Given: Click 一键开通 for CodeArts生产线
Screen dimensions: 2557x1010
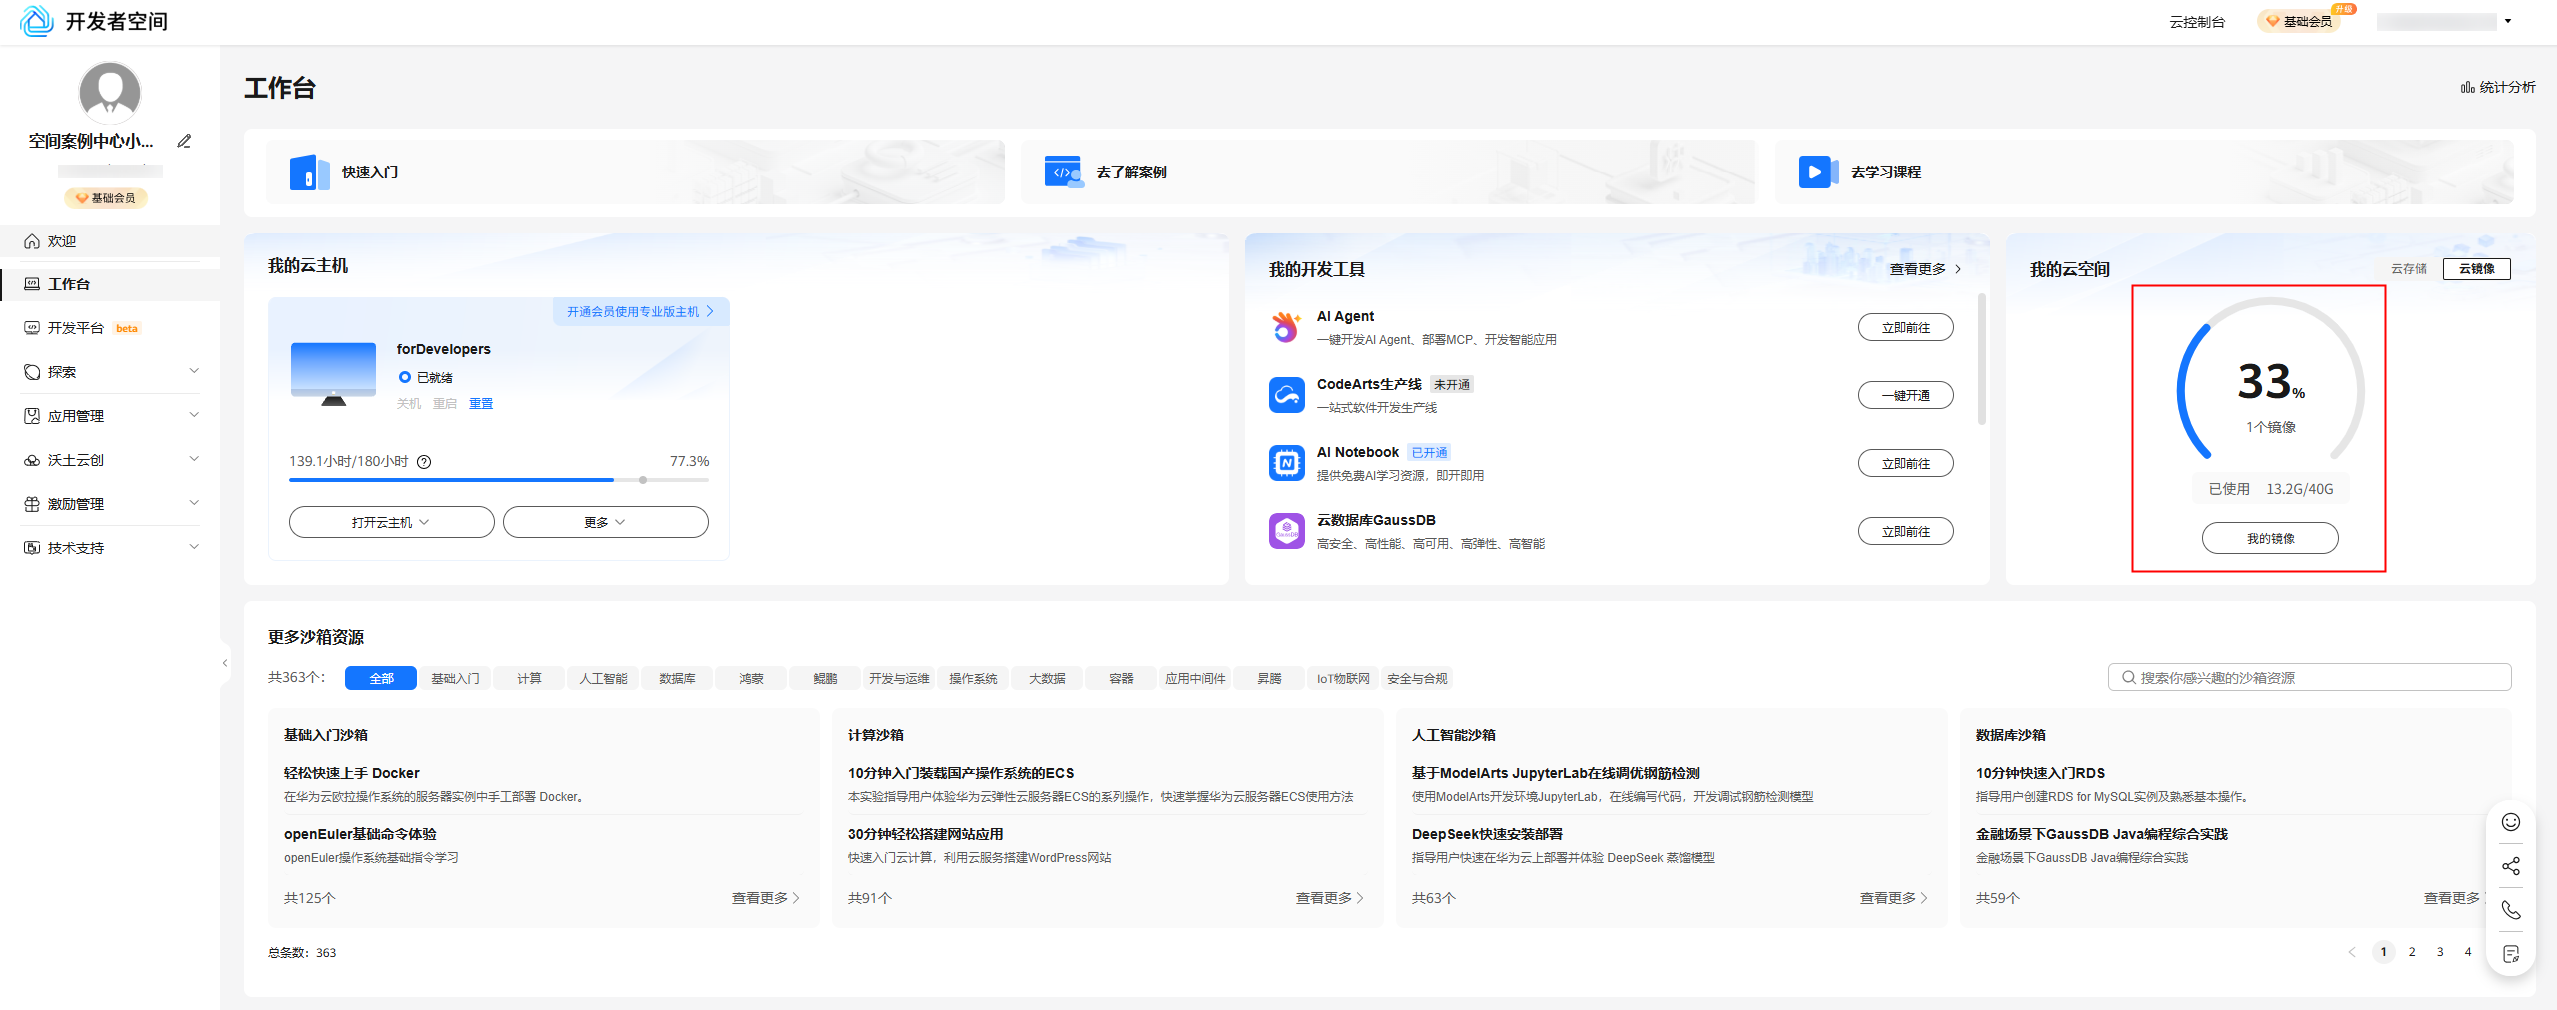Looking at the screenshot, I should 1905,395.
